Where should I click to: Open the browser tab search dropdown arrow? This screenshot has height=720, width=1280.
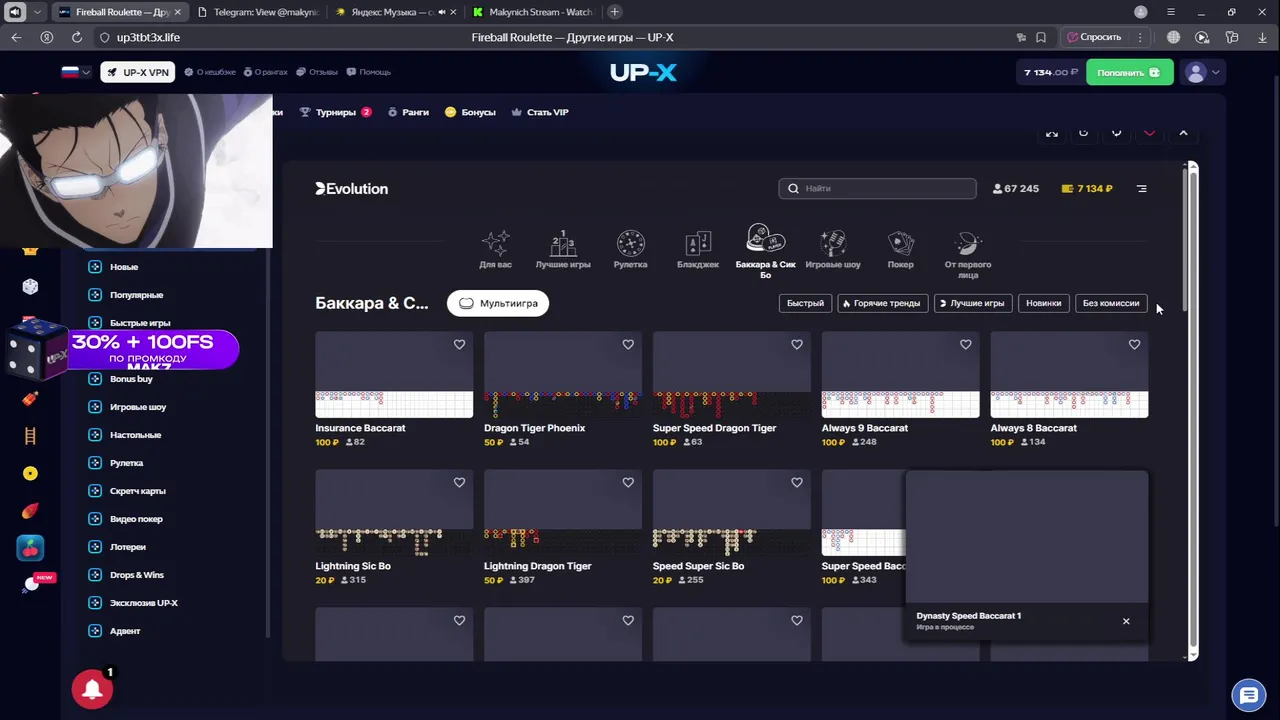click(x=38, y=12)
